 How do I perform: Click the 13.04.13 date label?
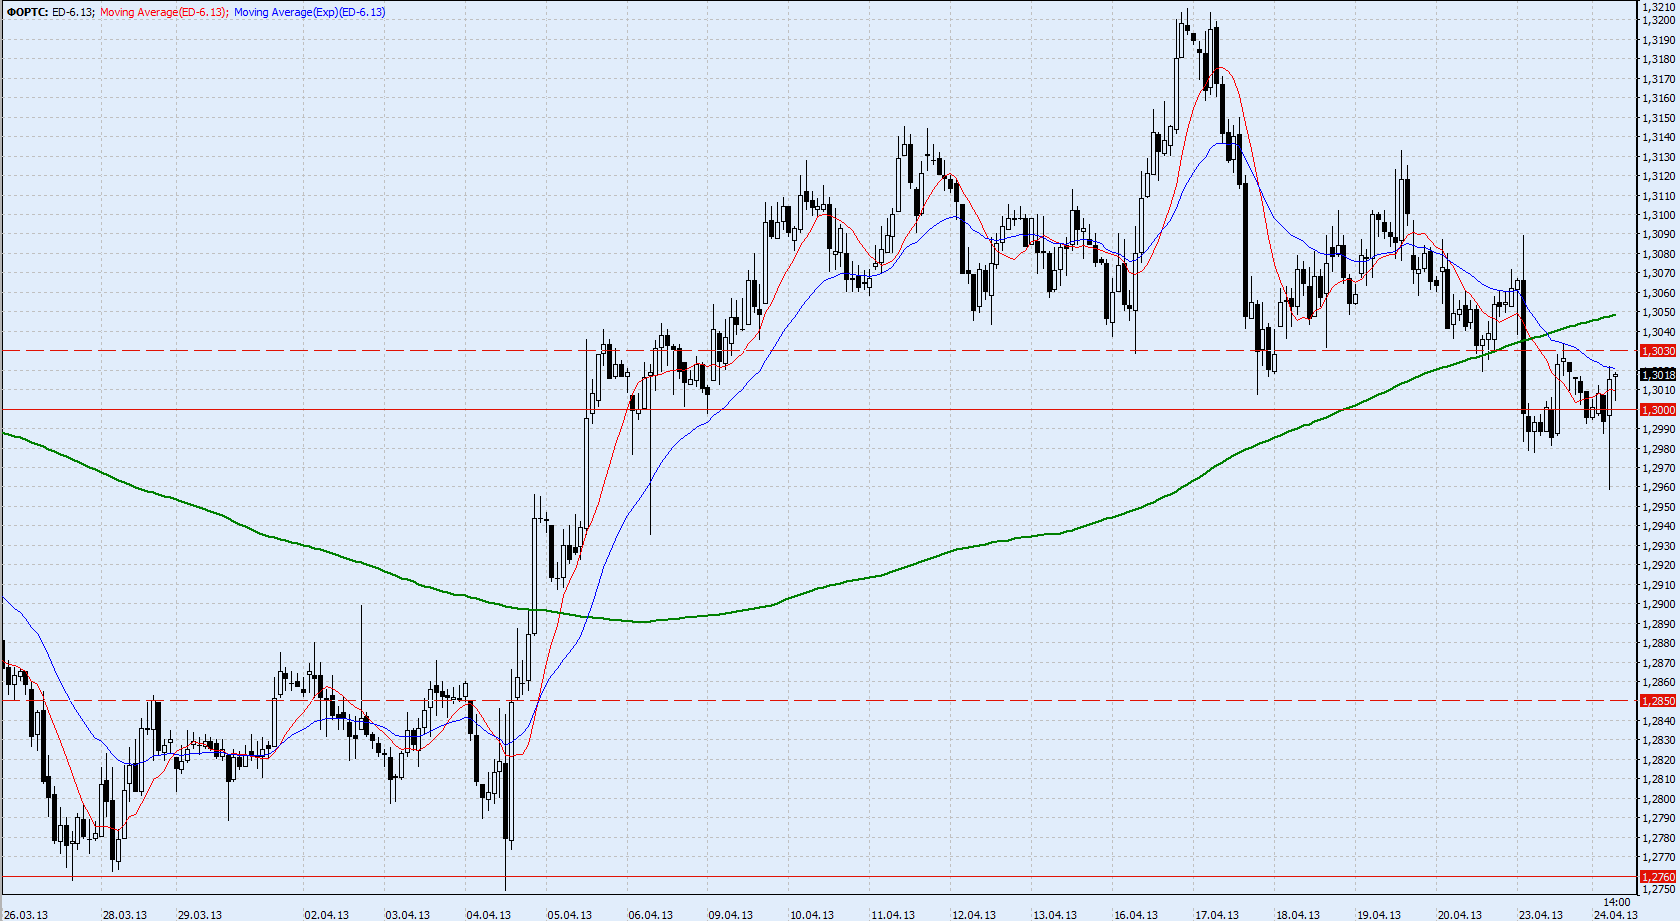[x=1055, y=914]
